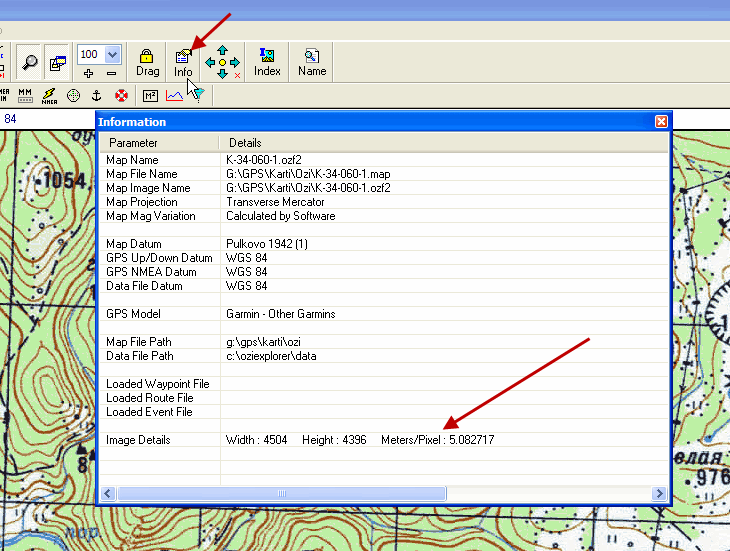Click the NMEA lightning icon
This screenshot has height=551, width=730.
point(49,96)
